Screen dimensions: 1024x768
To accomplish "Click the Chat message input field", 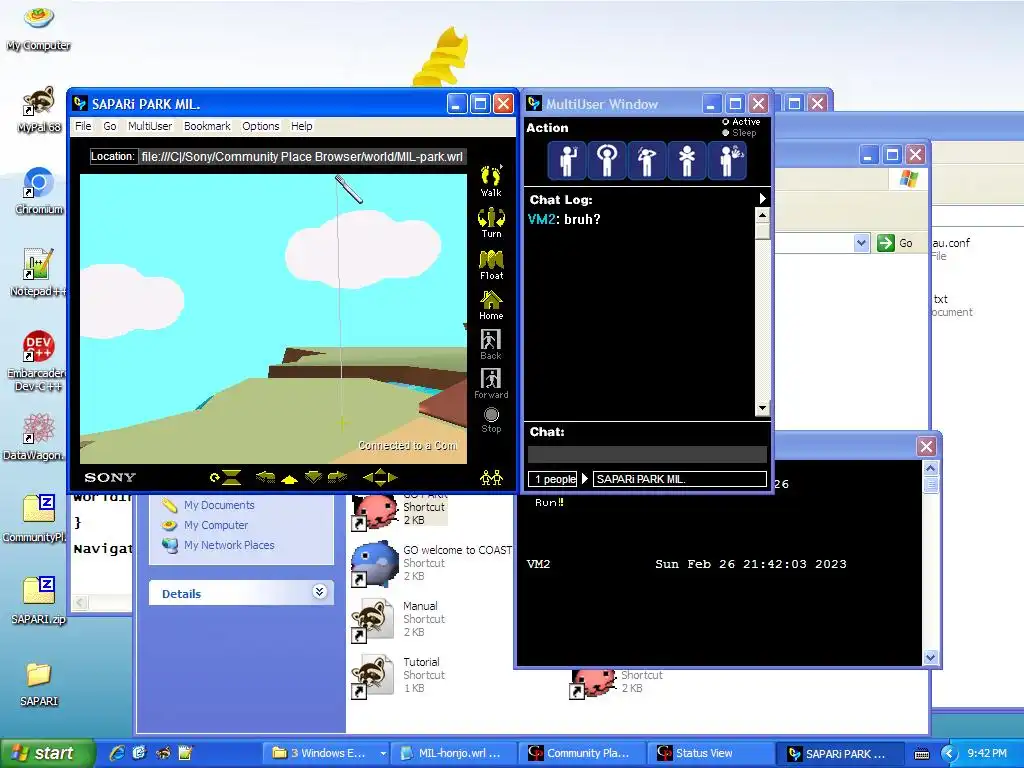I will click(647, 455).
